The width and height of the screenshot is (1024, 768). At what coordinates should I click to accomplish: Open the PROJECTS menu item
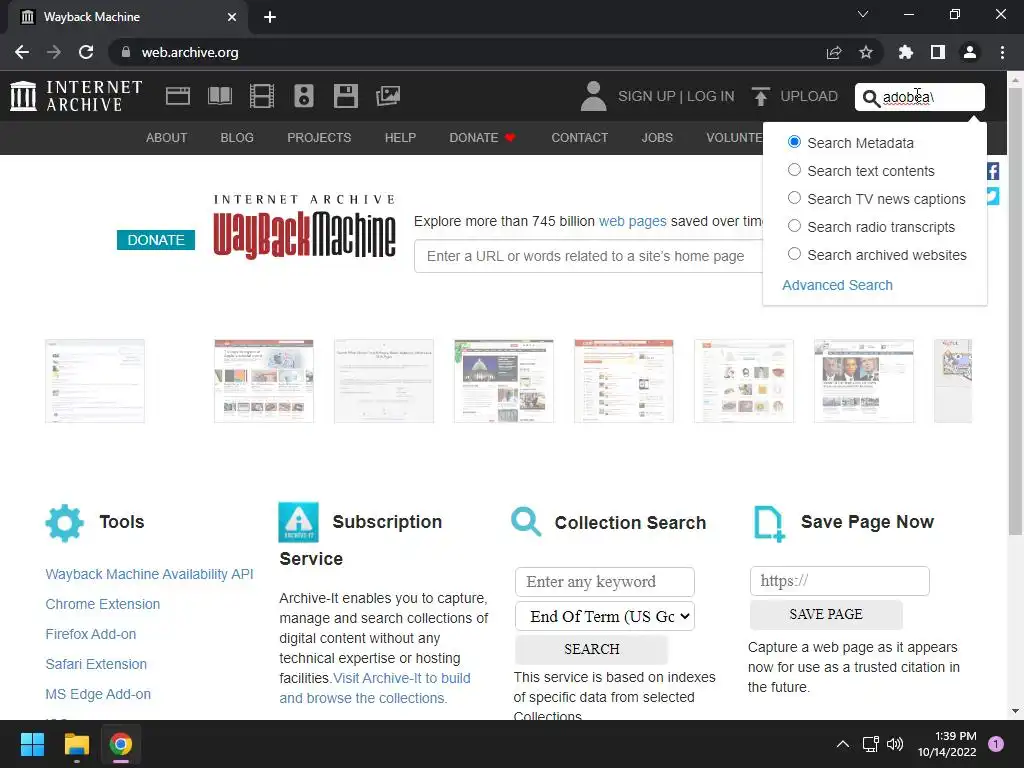pyautogui.click(x=319, y=138)
